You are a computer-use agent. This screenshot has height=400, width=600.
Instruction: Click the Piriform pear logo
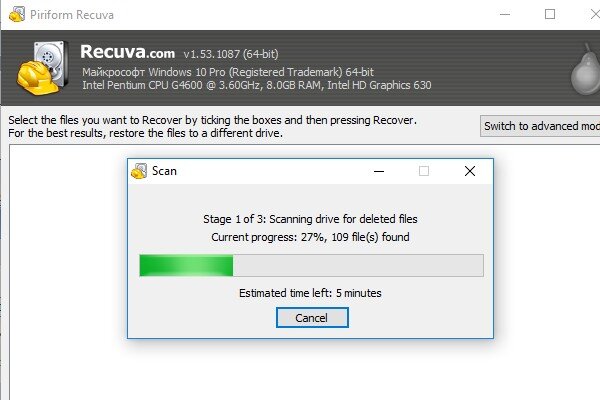coord(585,70)
